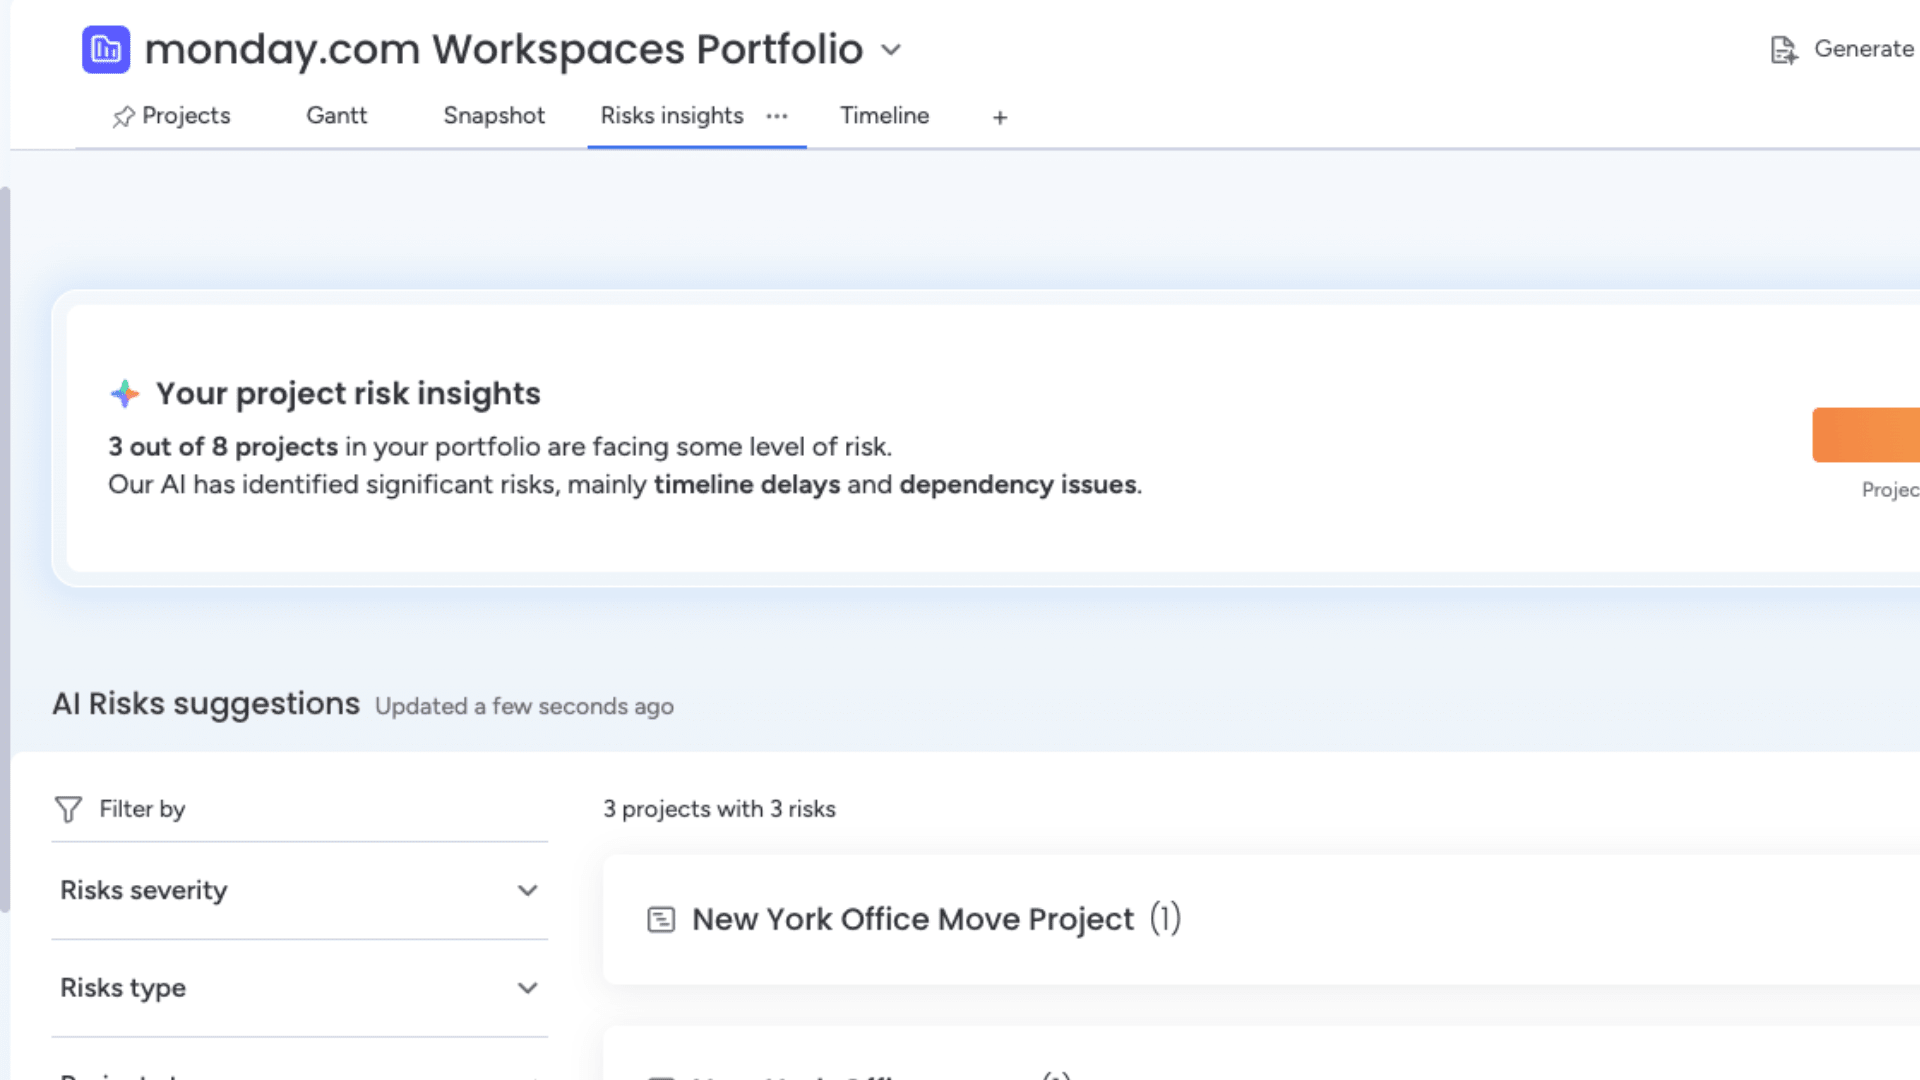Switch to the Gantt tab
Viewport: 1920px width, 1080px height.
[x=336, y=116]
